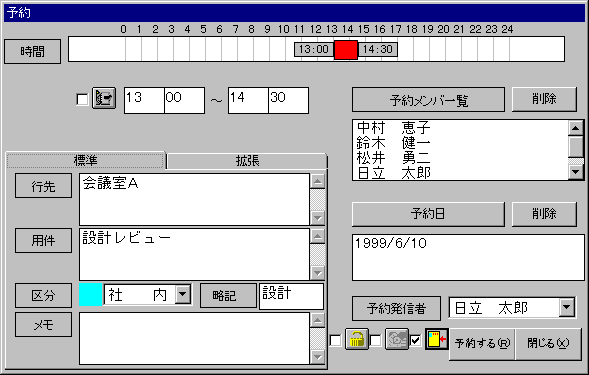Click the 区分 button
This screenshot has width=589, height=375.
coord(43,295)
